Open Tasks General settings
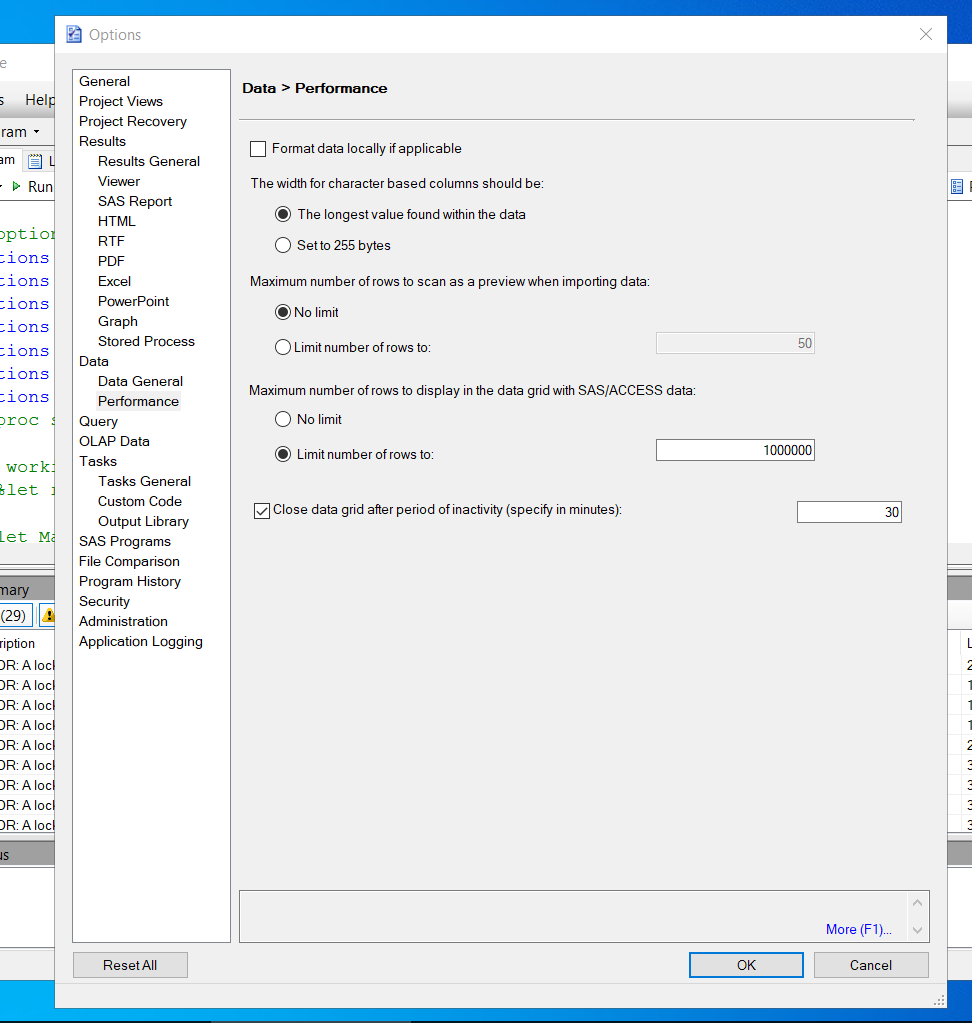Viewport: 972px width, 1023px height. coord(144,481)
